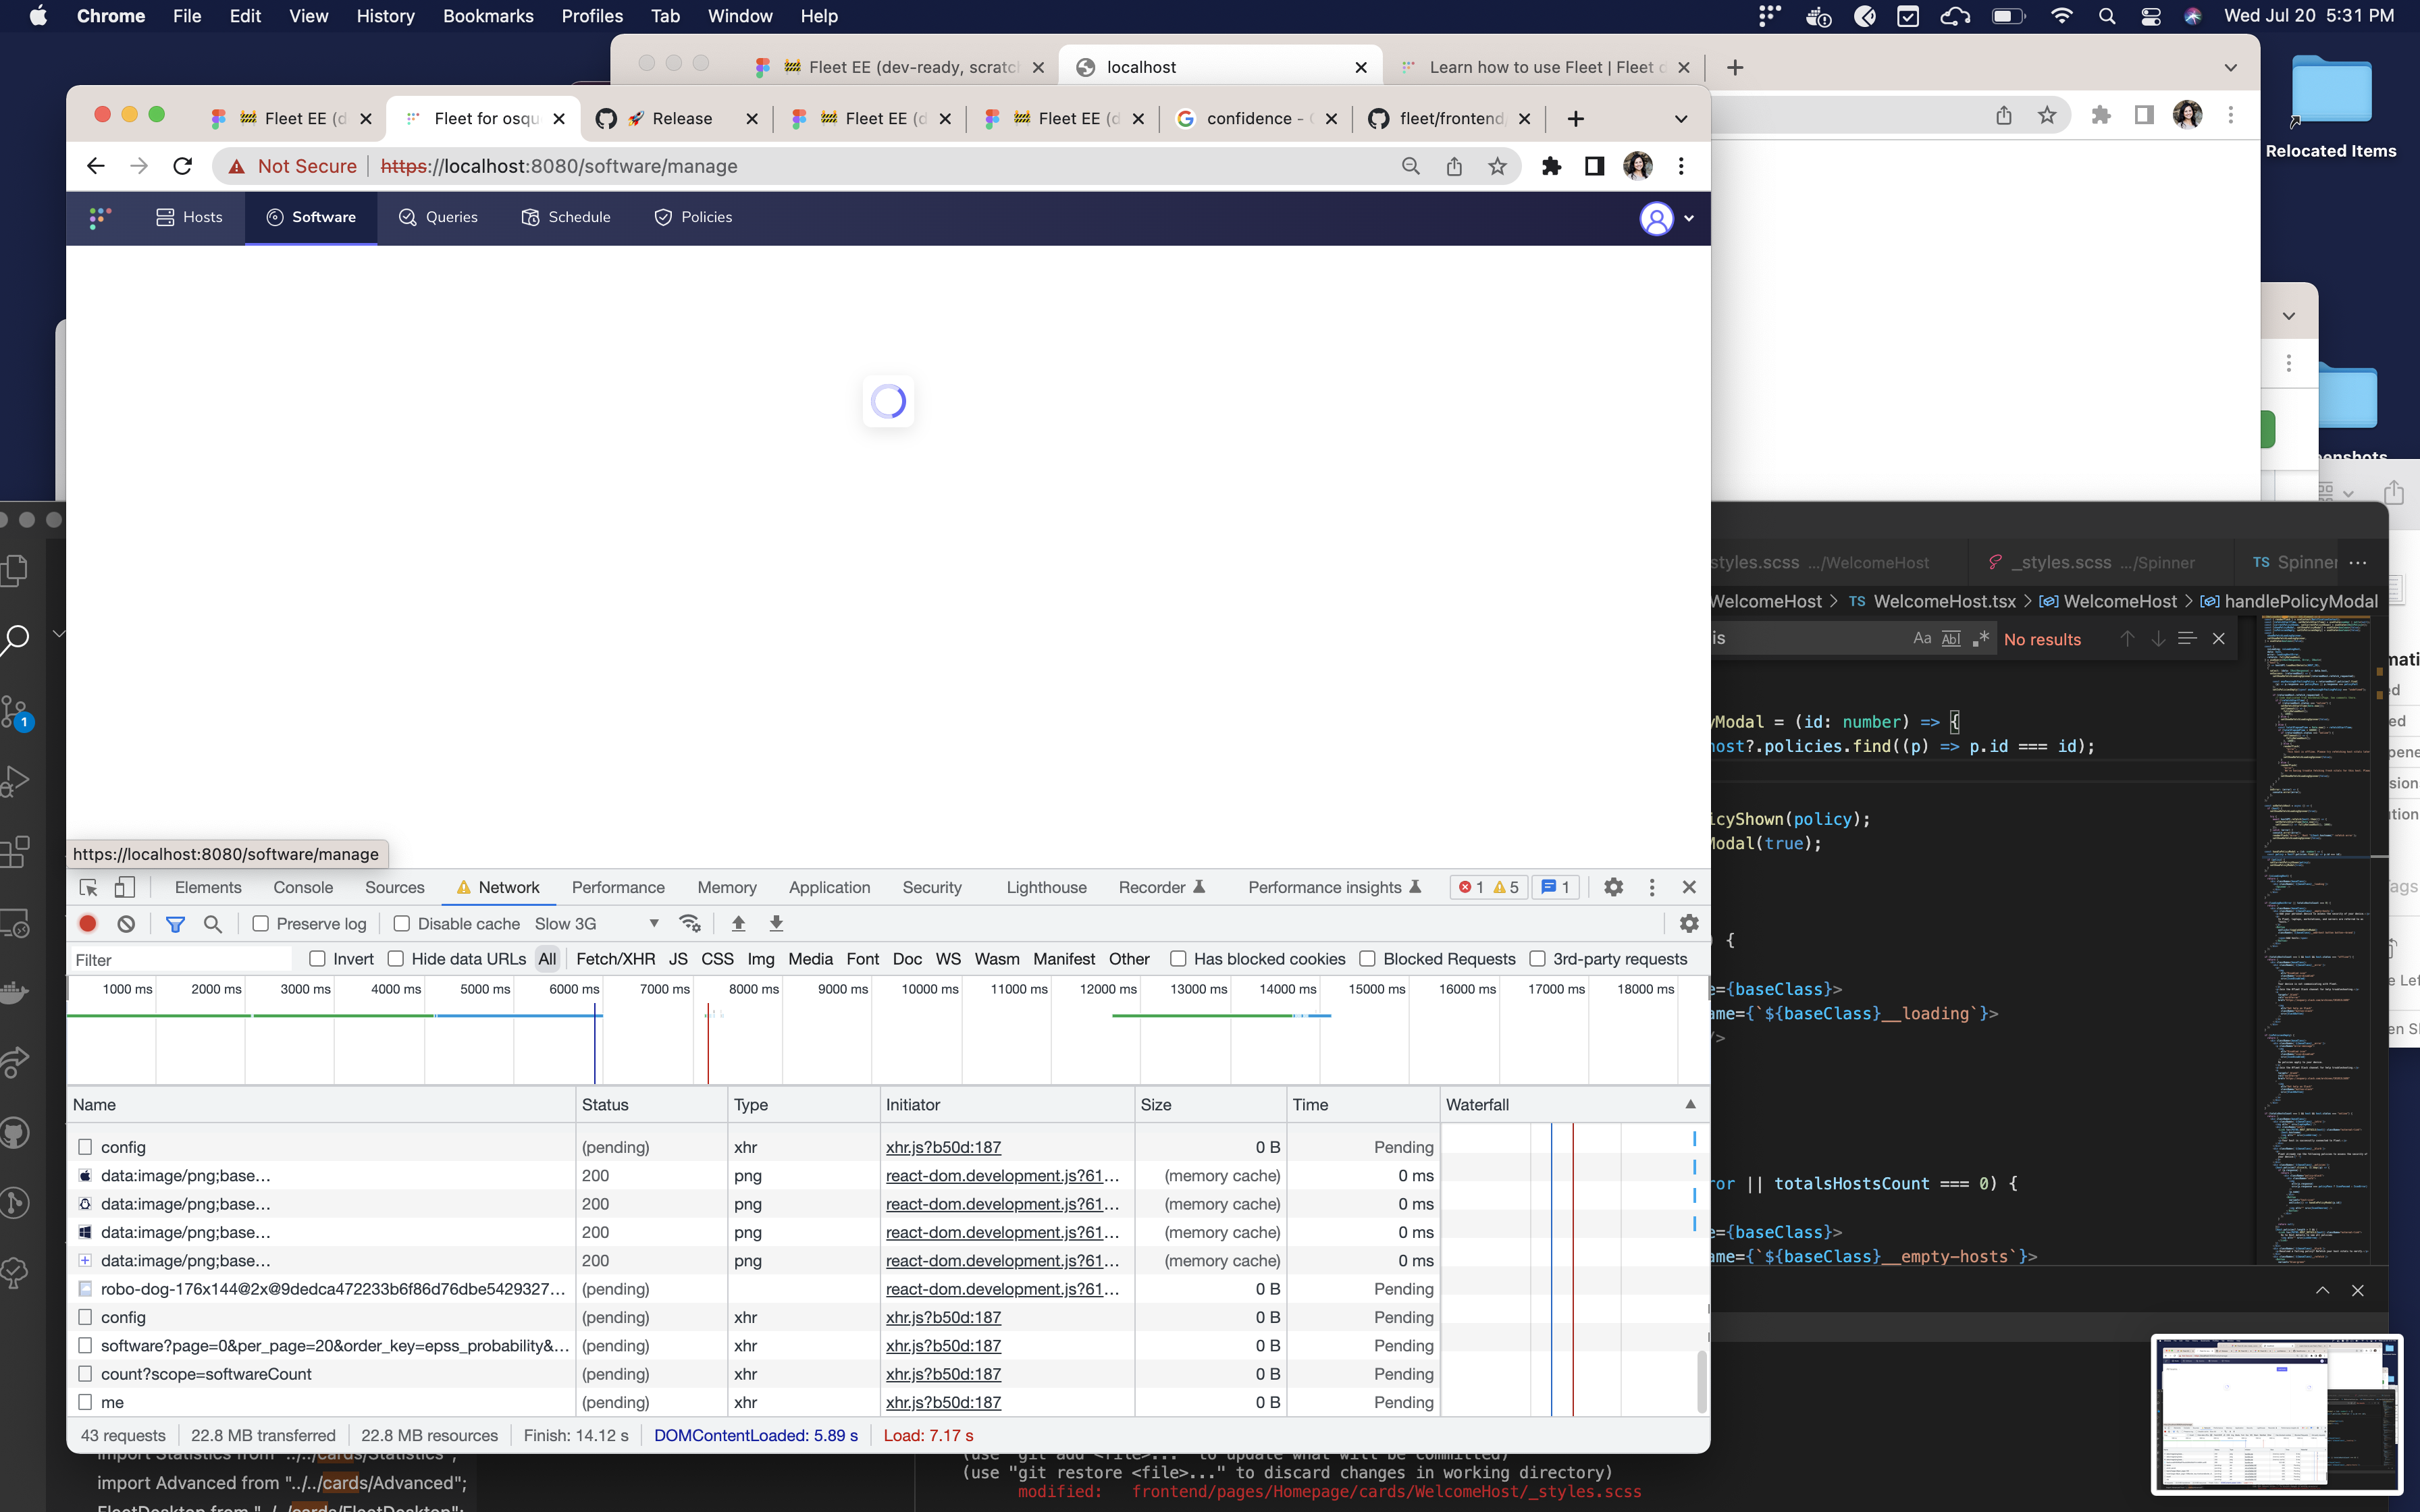Open DevTools settings gear icon
Viewport: 2420px width, 1512px height.
pyautogui.click(x=1613, y=887)
